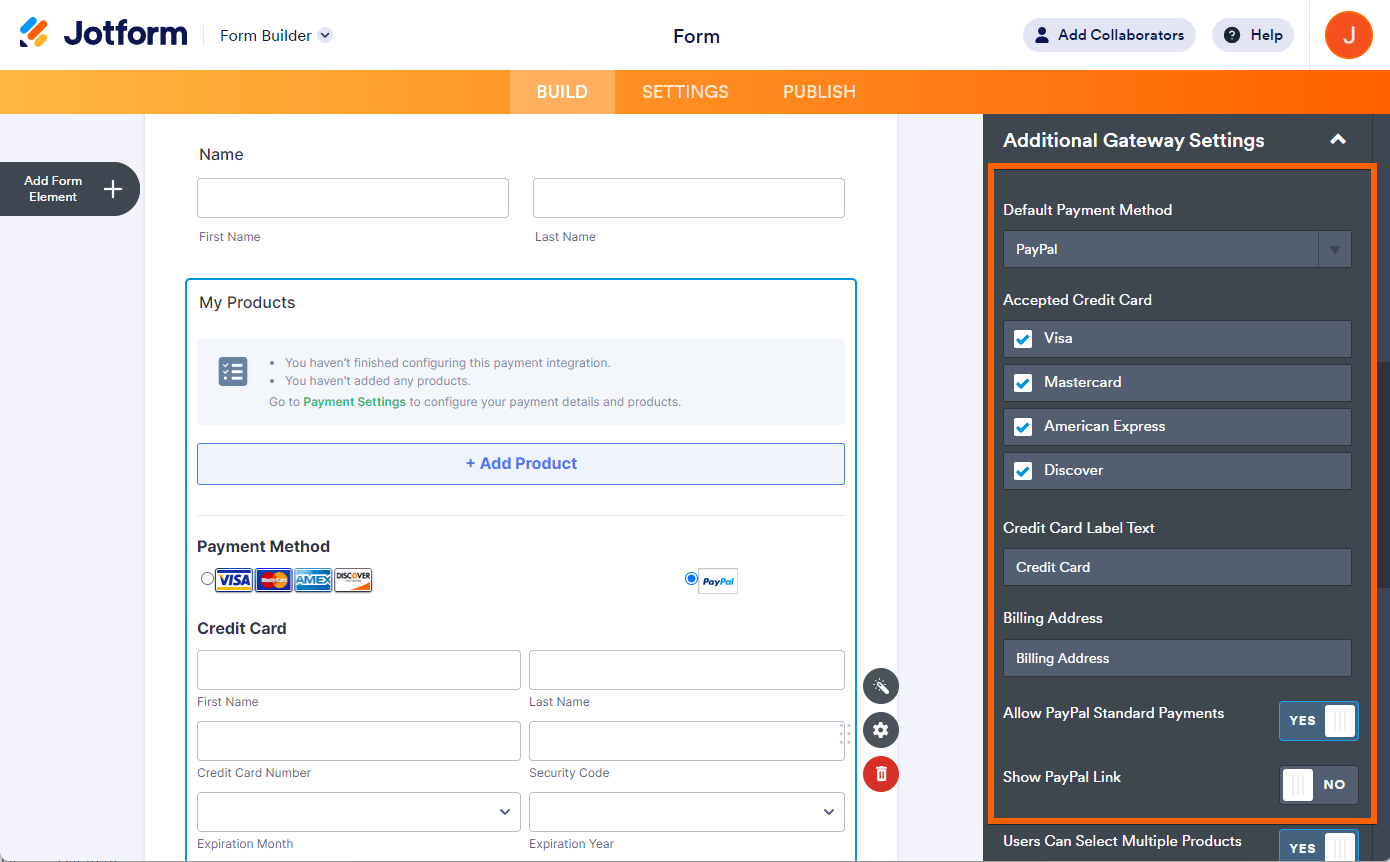Click the Payment Method heading
This screenshot has height=862, width=1390.
[x=263, y=546]
